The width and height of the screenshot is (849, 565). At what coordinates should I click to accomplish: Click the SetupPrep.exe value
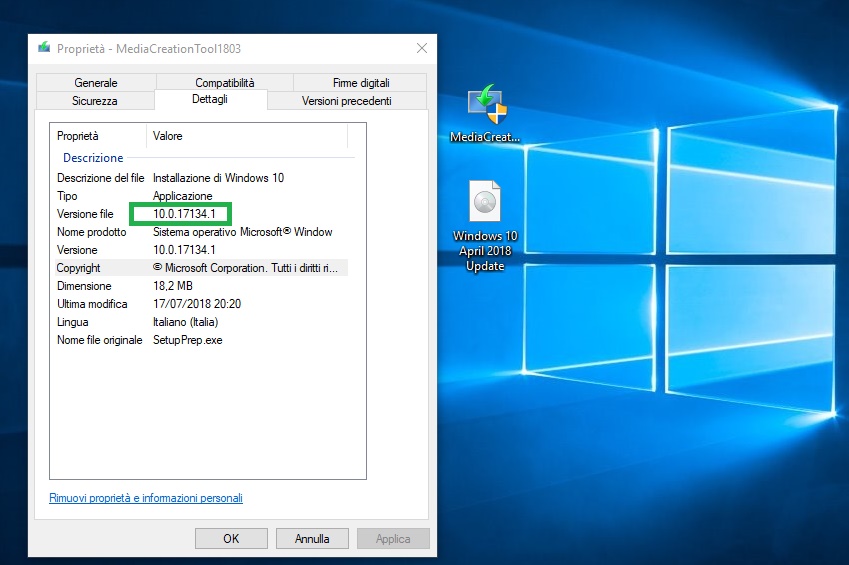click(x=187, y=340)
